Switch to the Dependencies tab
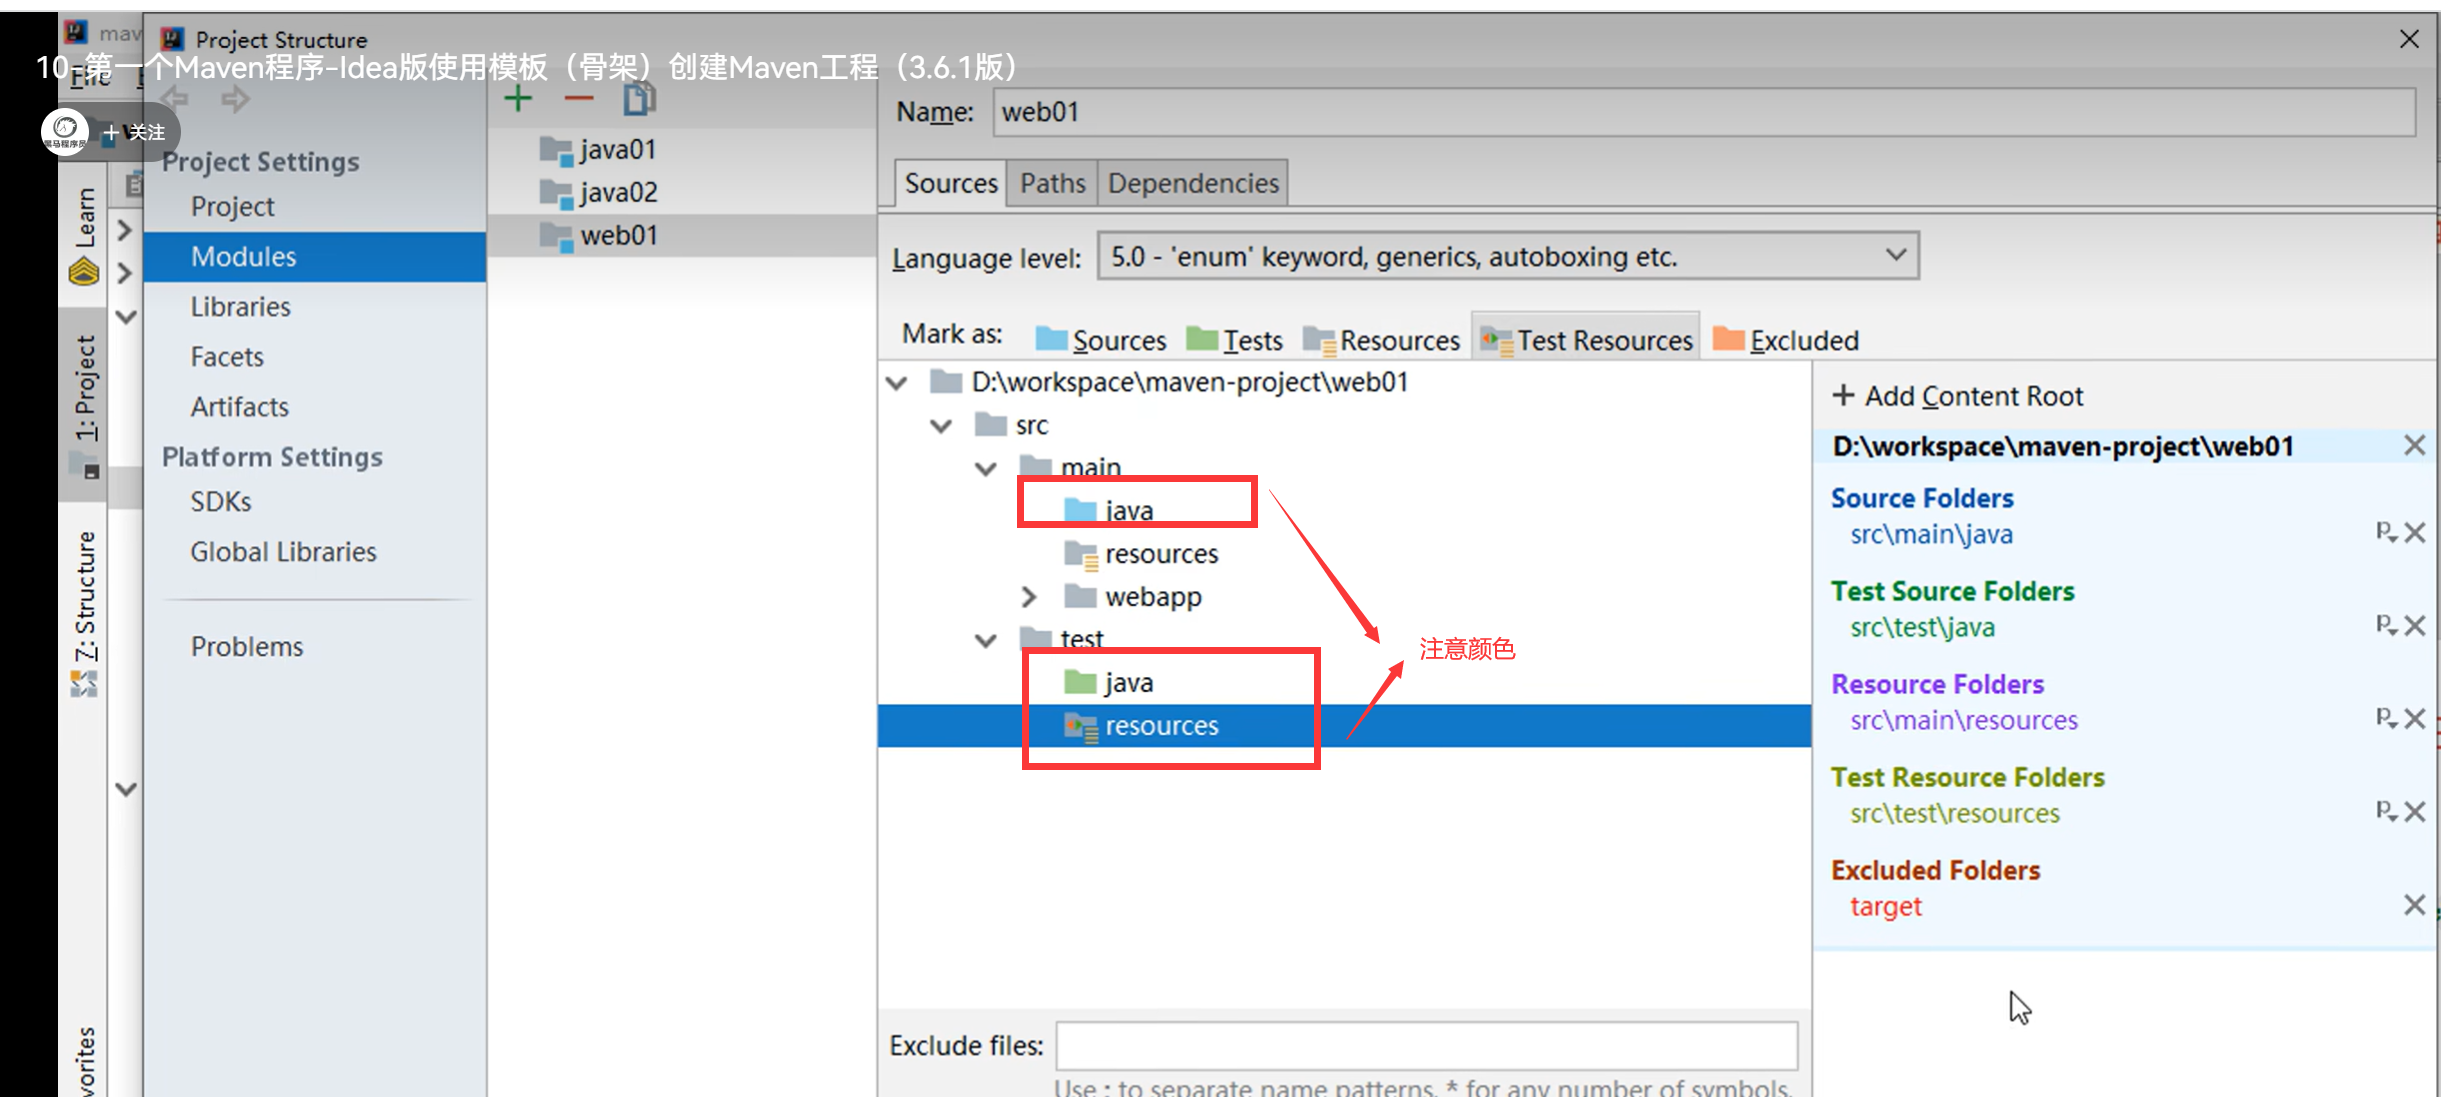The image size is (2441, 1097). [x=1192, y=183]
